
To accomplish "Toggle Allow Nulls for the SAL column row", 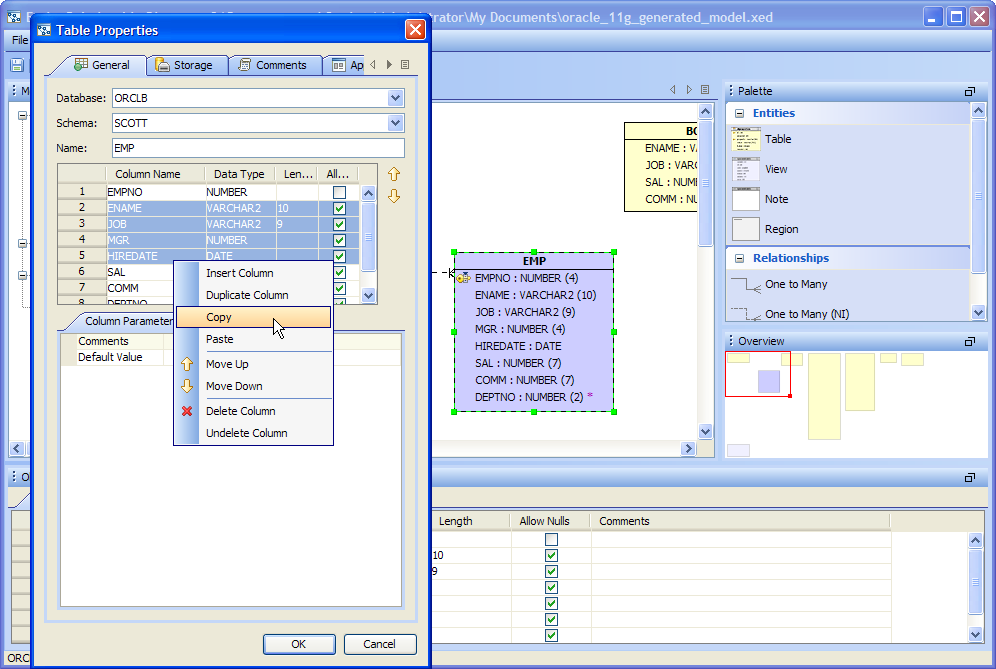I will [339, 272].
